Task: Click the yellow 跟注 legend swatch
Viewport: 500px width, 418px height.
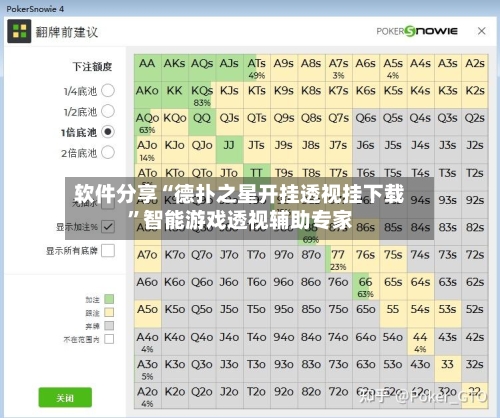Action: coord(109,312)
